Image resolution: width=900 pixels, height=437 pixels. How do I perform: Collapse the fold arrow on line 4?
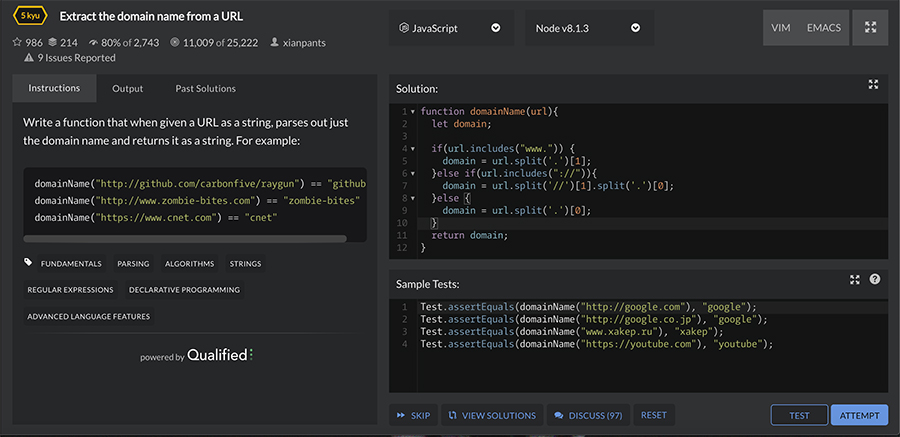[x=413, y=149]
